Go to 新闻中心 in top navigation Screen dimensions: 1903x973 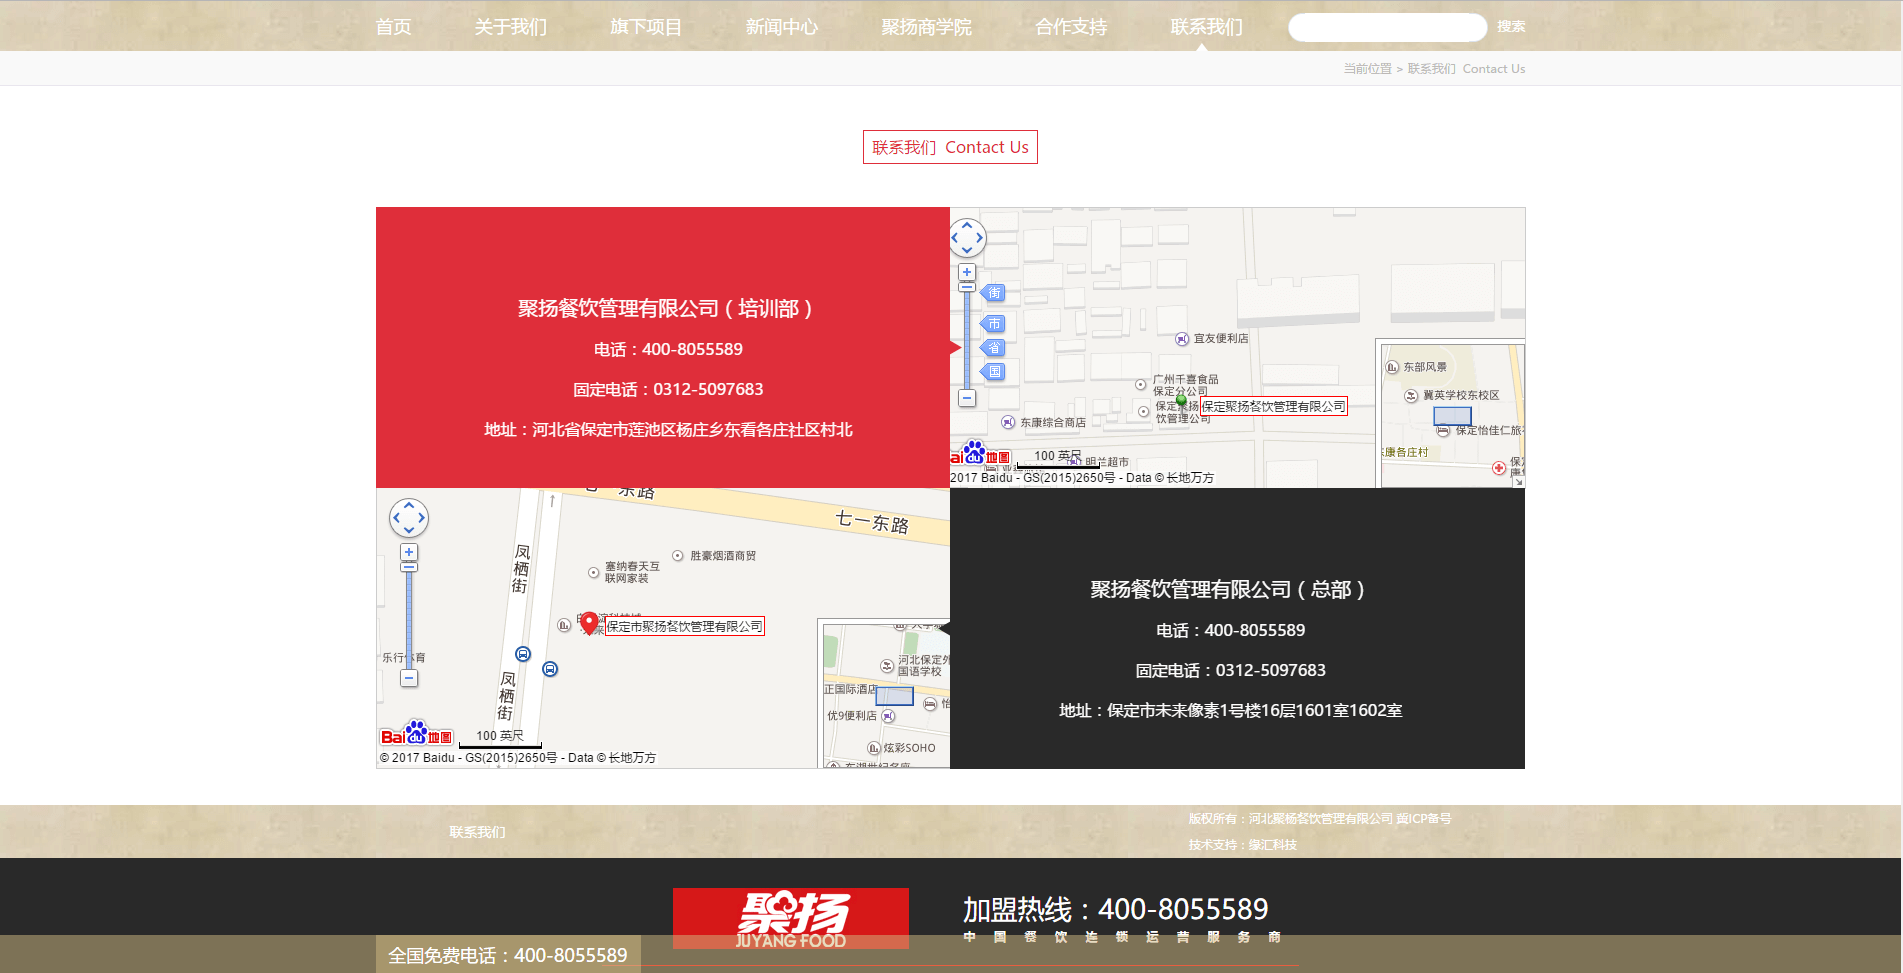pos(781,27)
